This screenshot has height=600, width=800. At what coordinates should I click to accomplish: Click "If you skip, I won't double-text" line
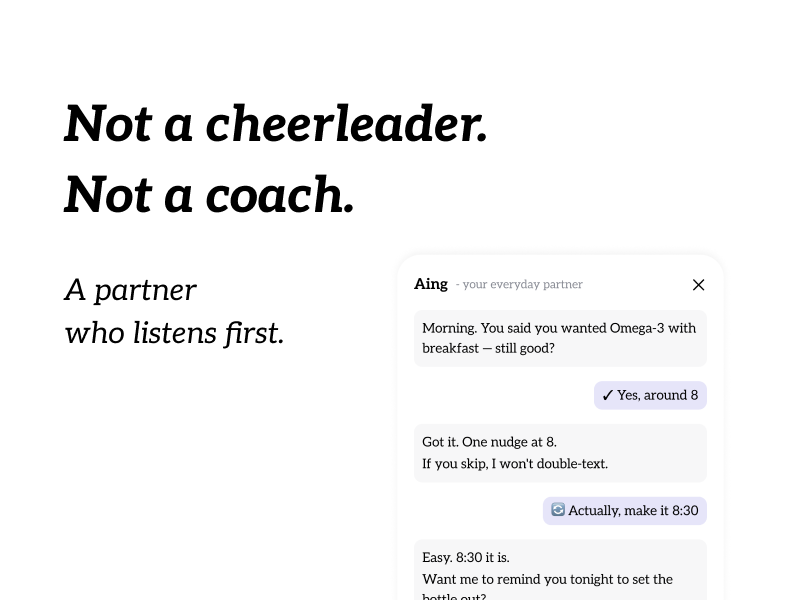tap(515, 464)
